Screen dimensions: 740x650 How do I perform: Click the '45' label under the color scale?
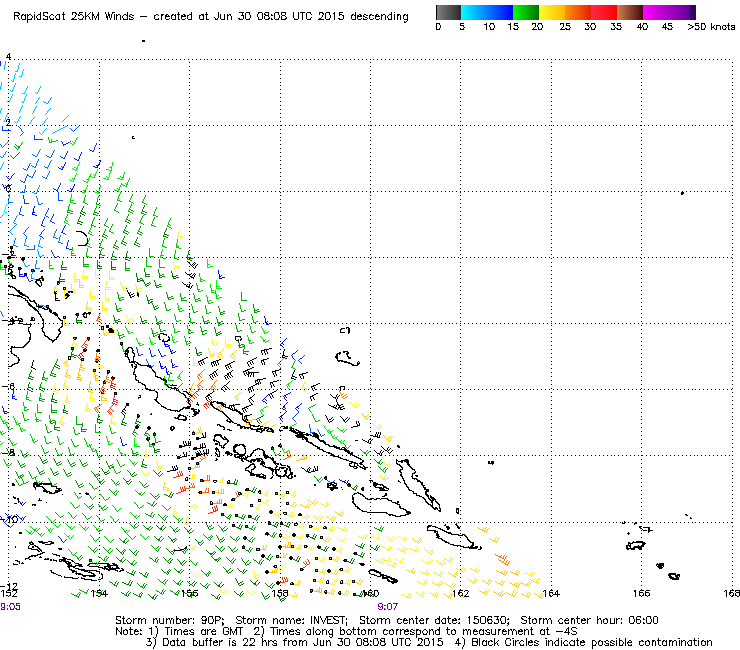[x=667, y=27]
